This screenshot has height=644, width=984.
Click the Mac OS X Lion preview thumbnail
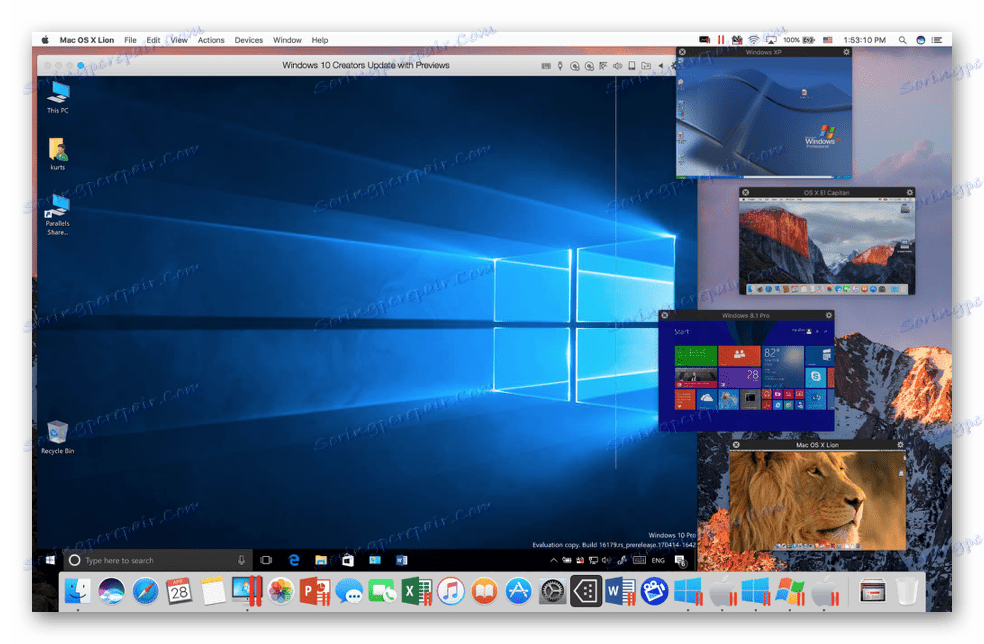[x=818, y=500]
